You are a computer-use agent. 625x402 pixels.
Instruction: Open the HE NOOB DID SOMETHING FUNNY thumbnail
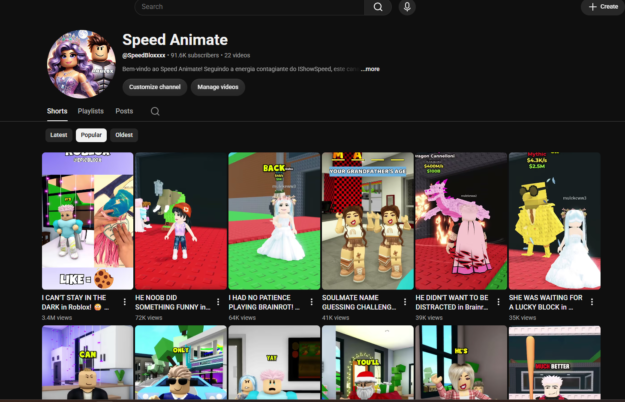[x=181, y=221]
